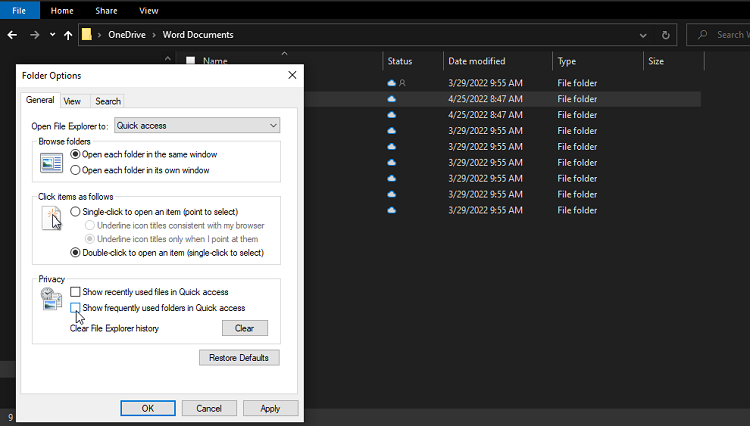Switch to the View tab in Folder Options
The image size is (750, 426).
point(72,101)
